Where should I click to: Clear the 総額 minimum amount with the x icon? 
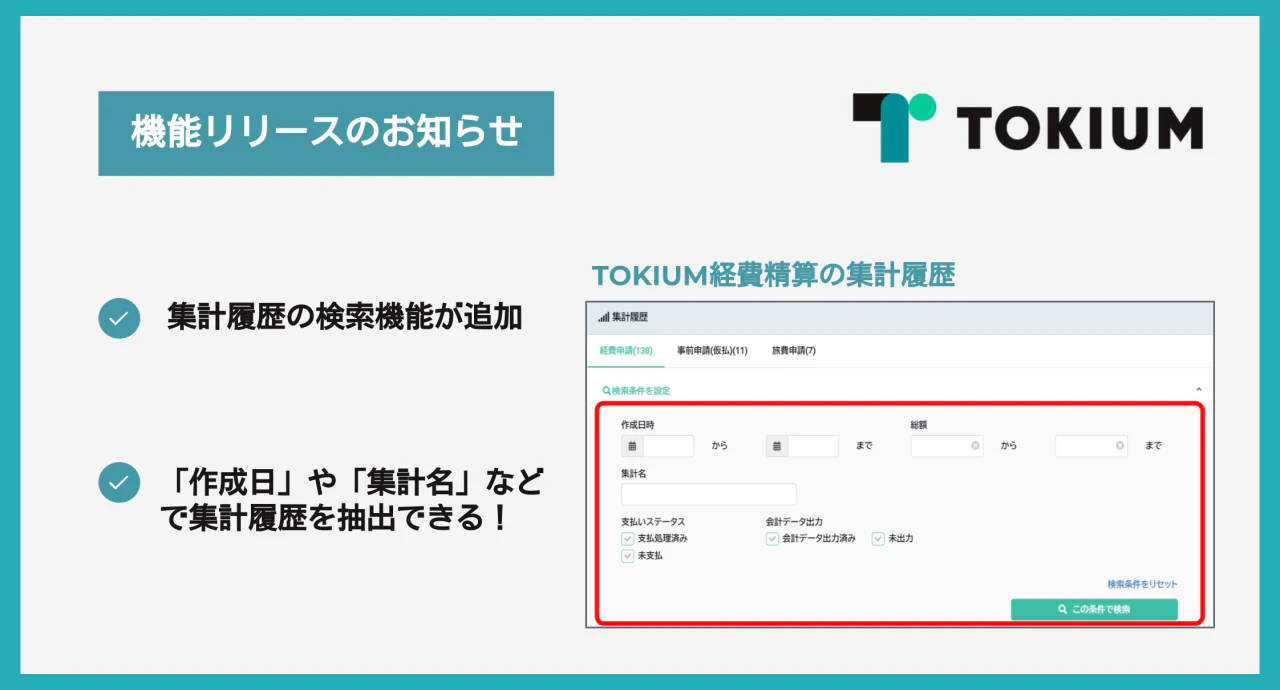(x=975, y=446)
